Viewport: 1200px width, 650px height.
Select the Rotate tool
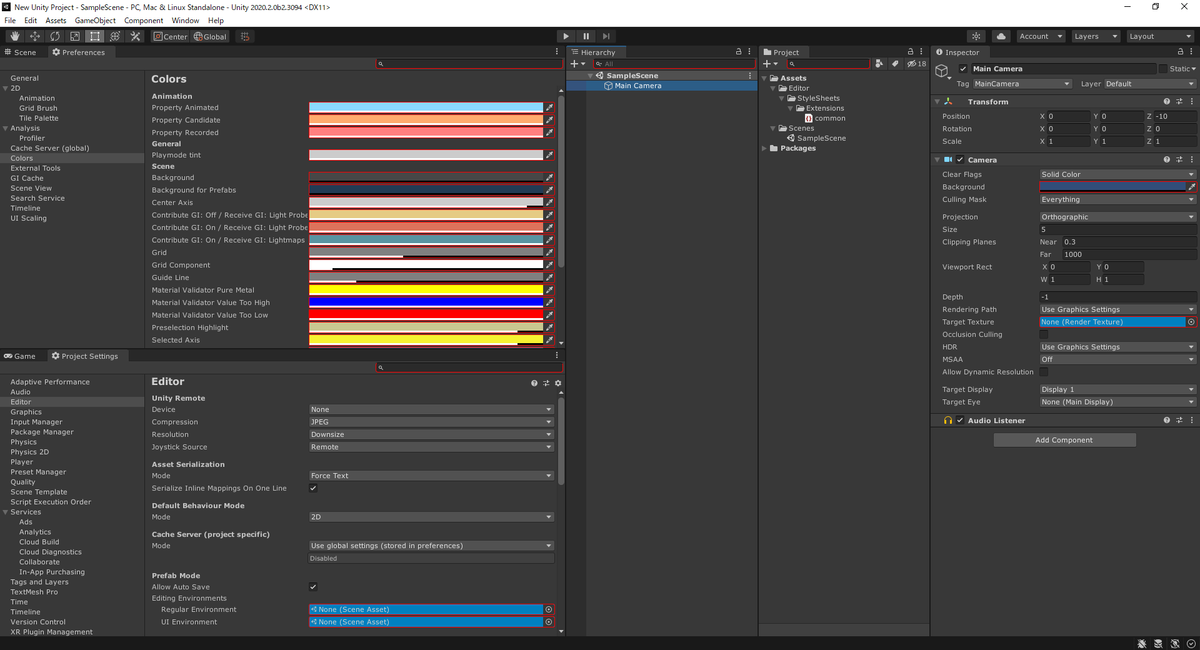(x=55, y=36)
